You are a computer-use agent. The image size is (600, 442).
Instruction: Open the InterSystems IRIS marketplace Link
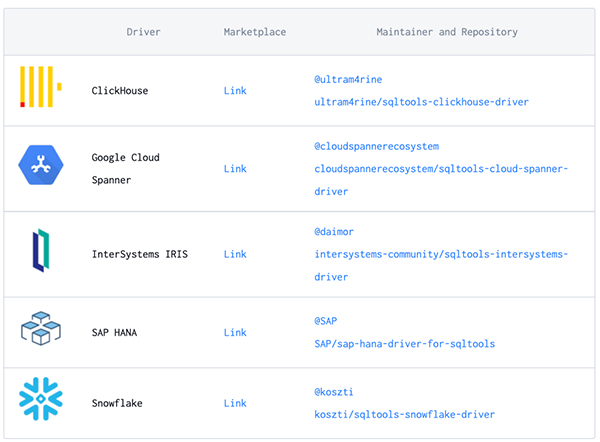tap(235, 254)
